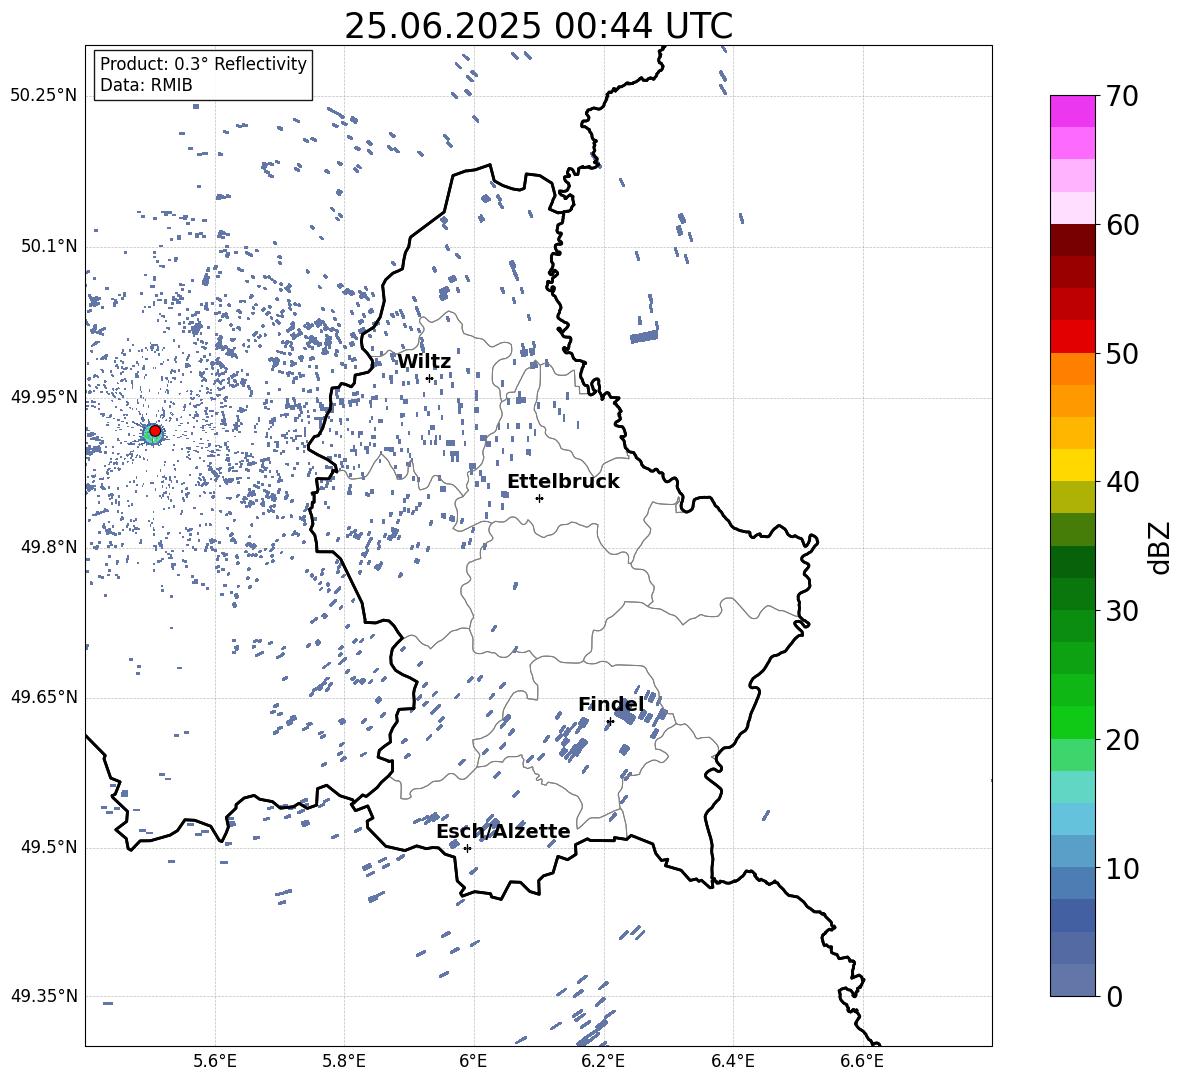1184x1081 pixels.
Task: Click the cross marker under Wiltz
Action: pyautogui.click(x=430, y=379)
